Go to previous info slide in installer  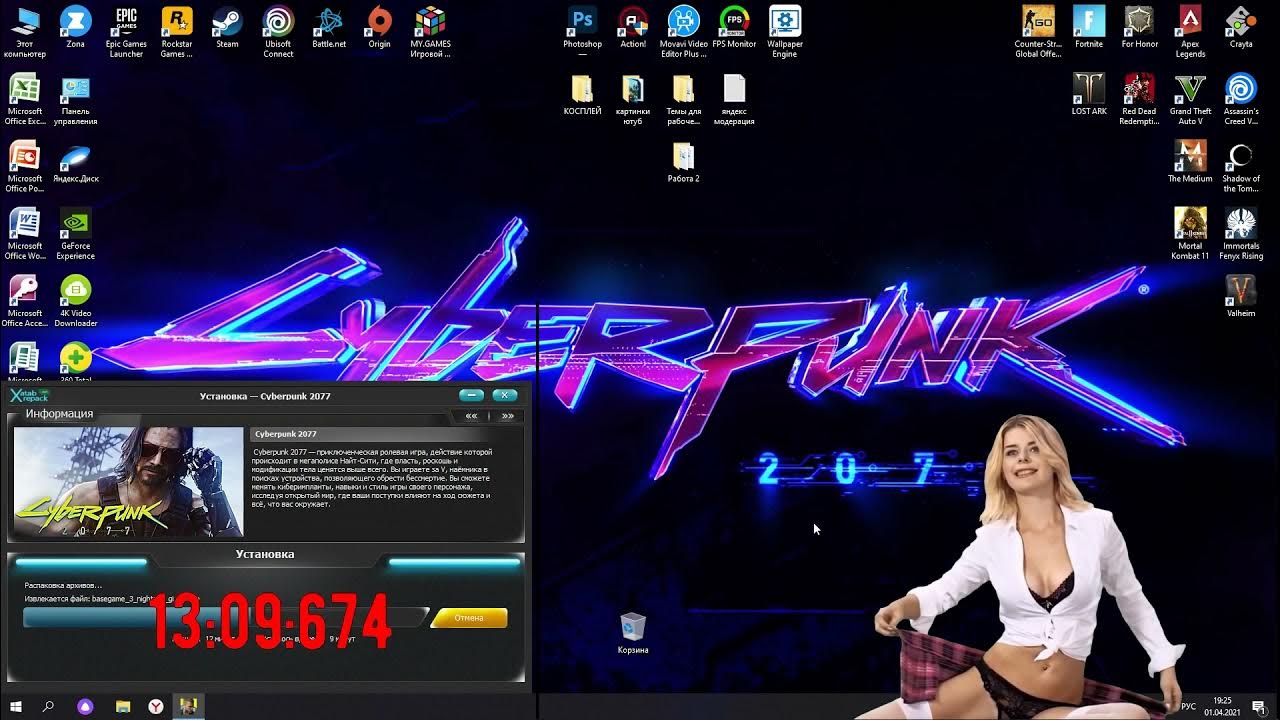pos(471,416)
